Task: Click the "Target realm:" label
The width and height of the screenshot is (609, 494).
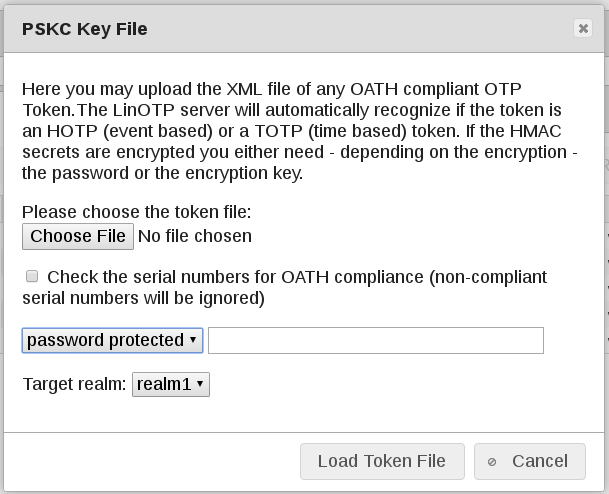Action: [x=75, y=385]
